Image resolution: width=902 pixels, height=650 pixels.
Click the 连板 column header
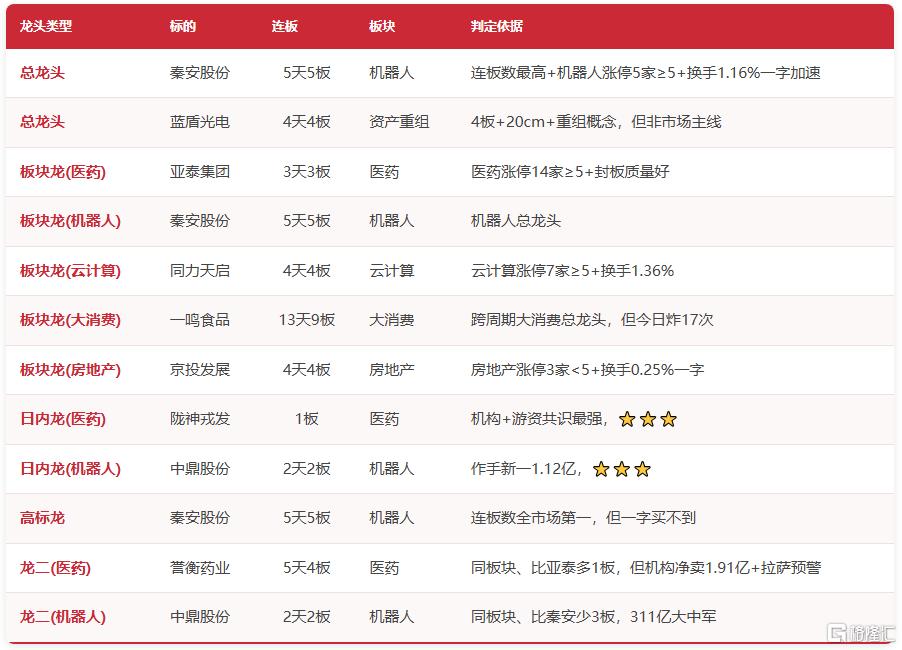tap(285, 26)
